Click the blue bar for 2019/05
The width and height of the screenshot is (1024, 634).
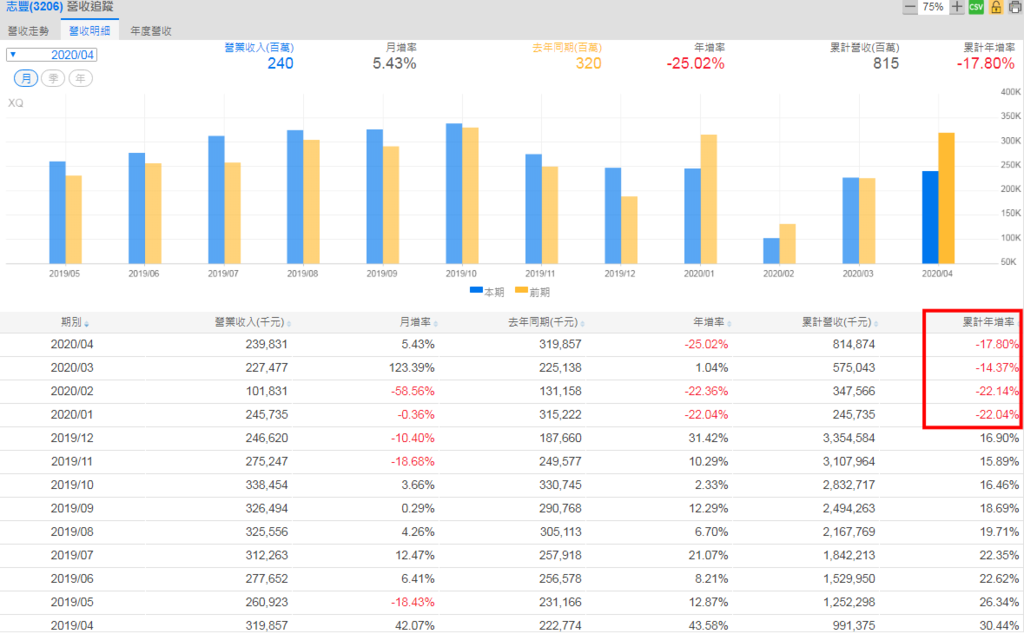click(x=57, y=213)
